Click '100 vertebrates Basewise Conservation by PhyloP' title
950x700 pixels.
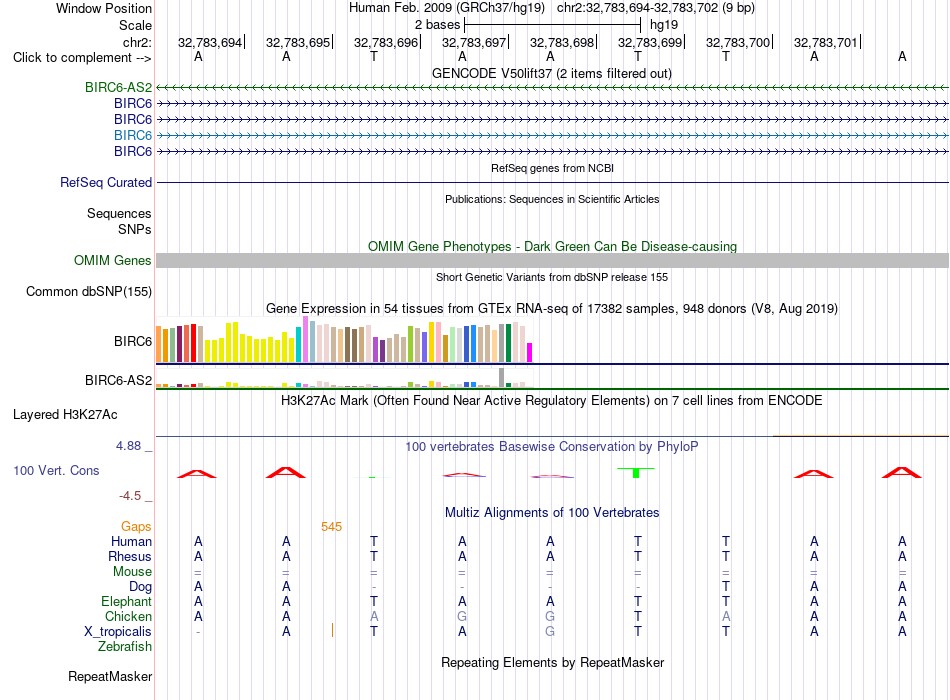click(x=552, y=447)
